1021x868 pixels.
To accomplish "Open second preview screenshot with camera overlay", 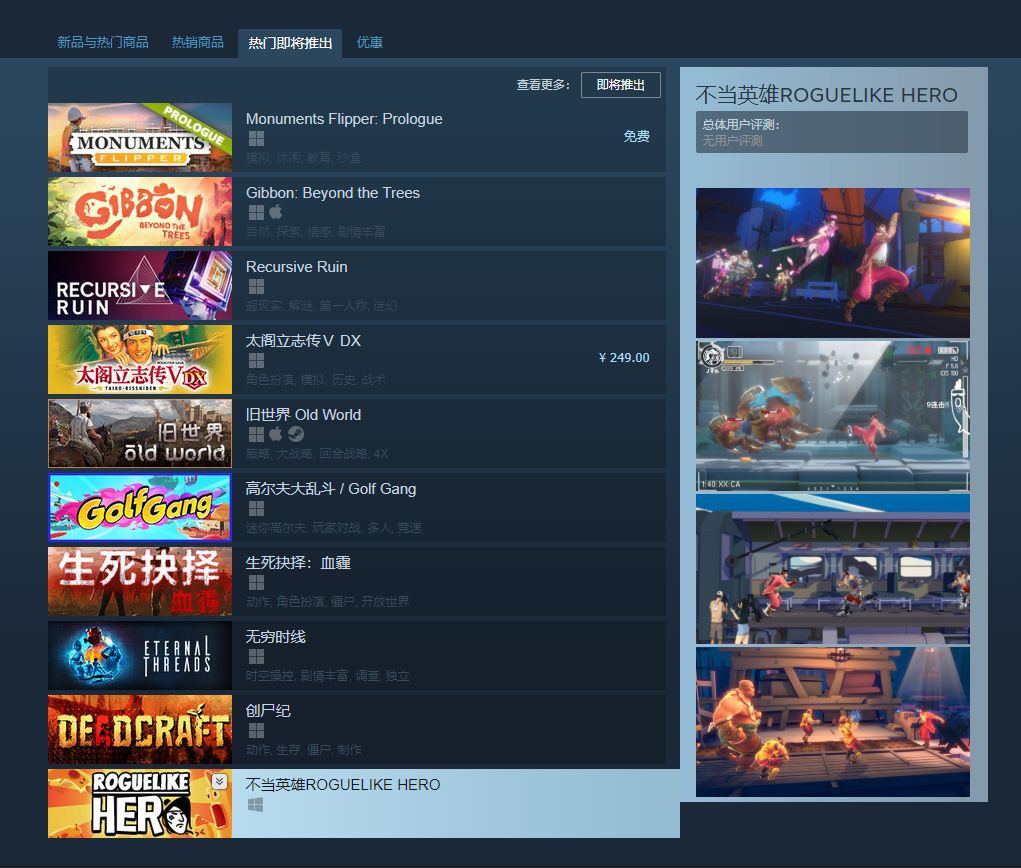I will click(x=833, y=415).
